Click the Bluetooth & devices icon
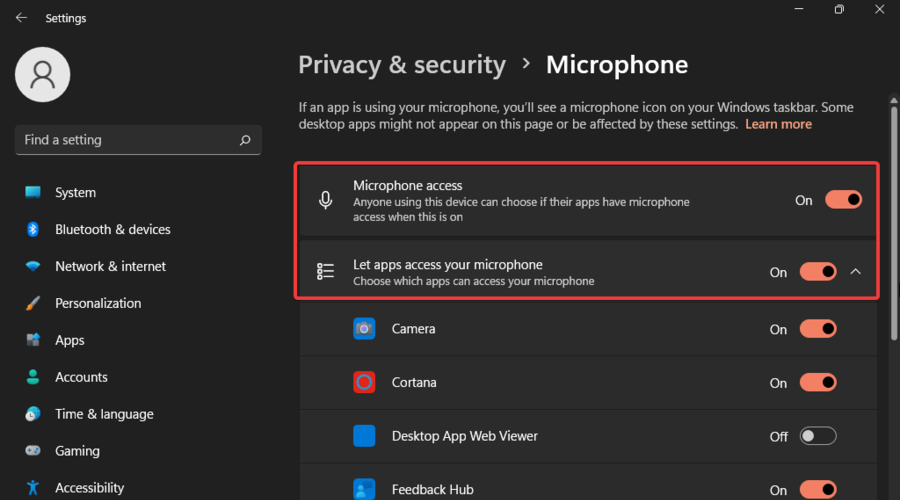This screenshot has height=500, width=900. tap(33, 230)
